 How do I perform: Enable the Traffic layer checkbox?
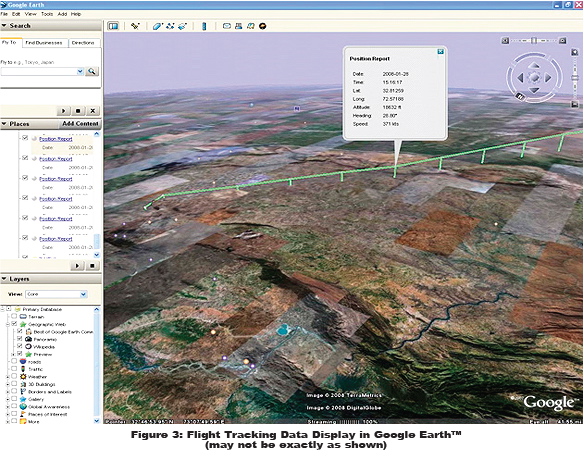(x=14, y=369)
